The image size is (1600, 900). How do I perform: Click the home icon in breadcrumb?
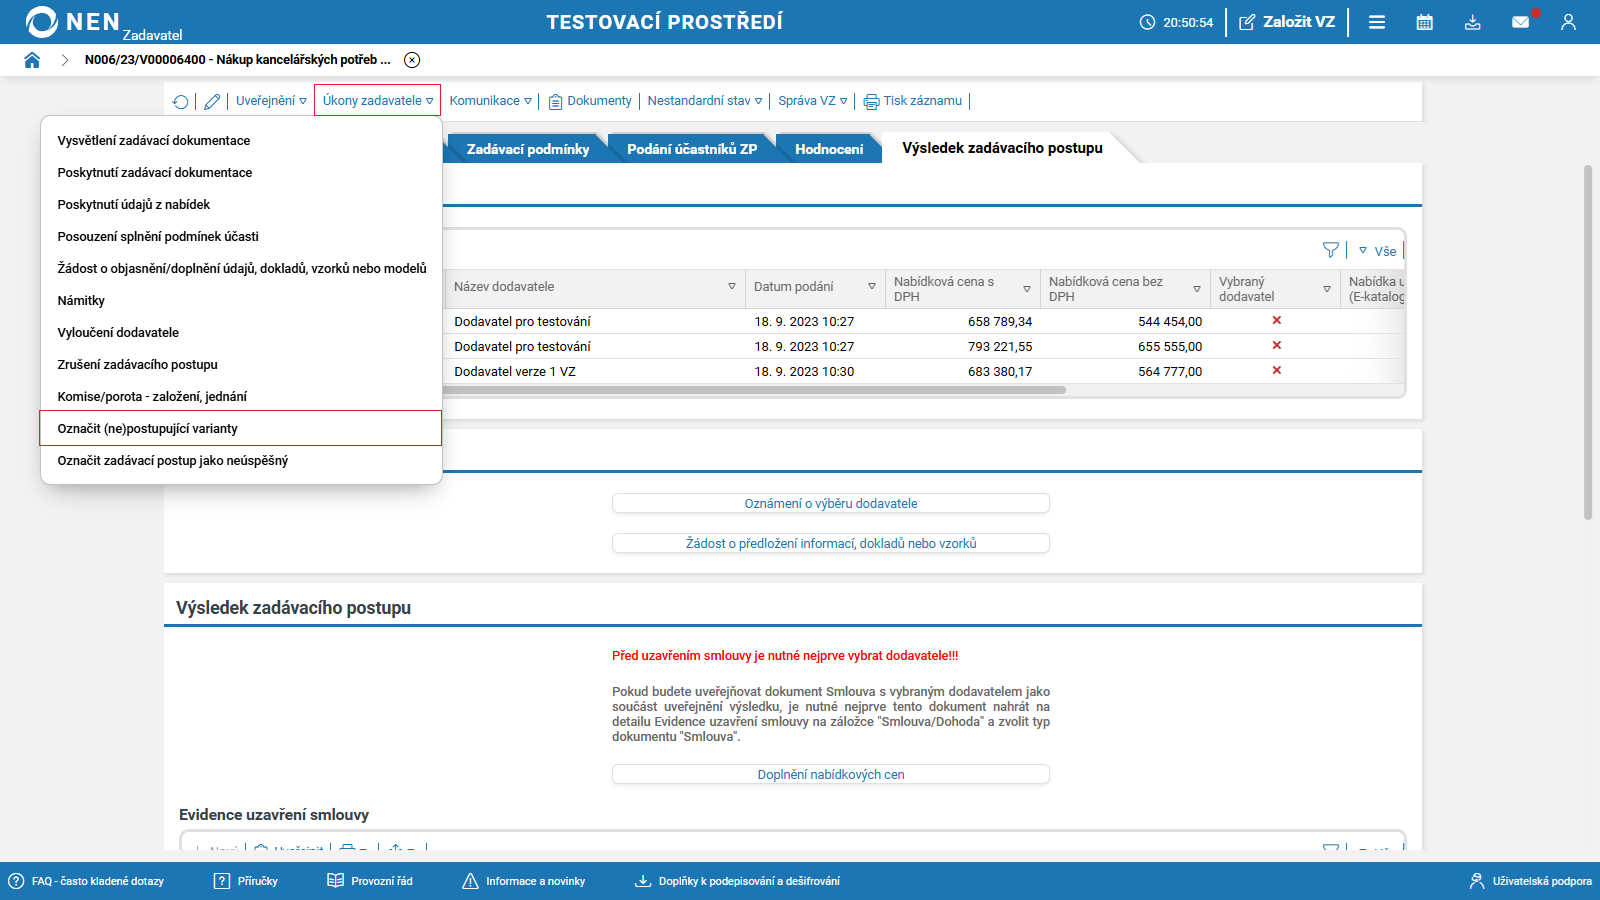[32, 60]
